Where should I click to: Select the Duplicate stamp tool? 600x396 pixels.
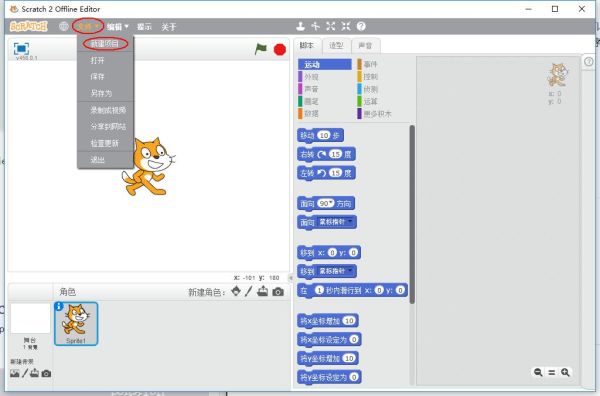click(x=300, y=26)
